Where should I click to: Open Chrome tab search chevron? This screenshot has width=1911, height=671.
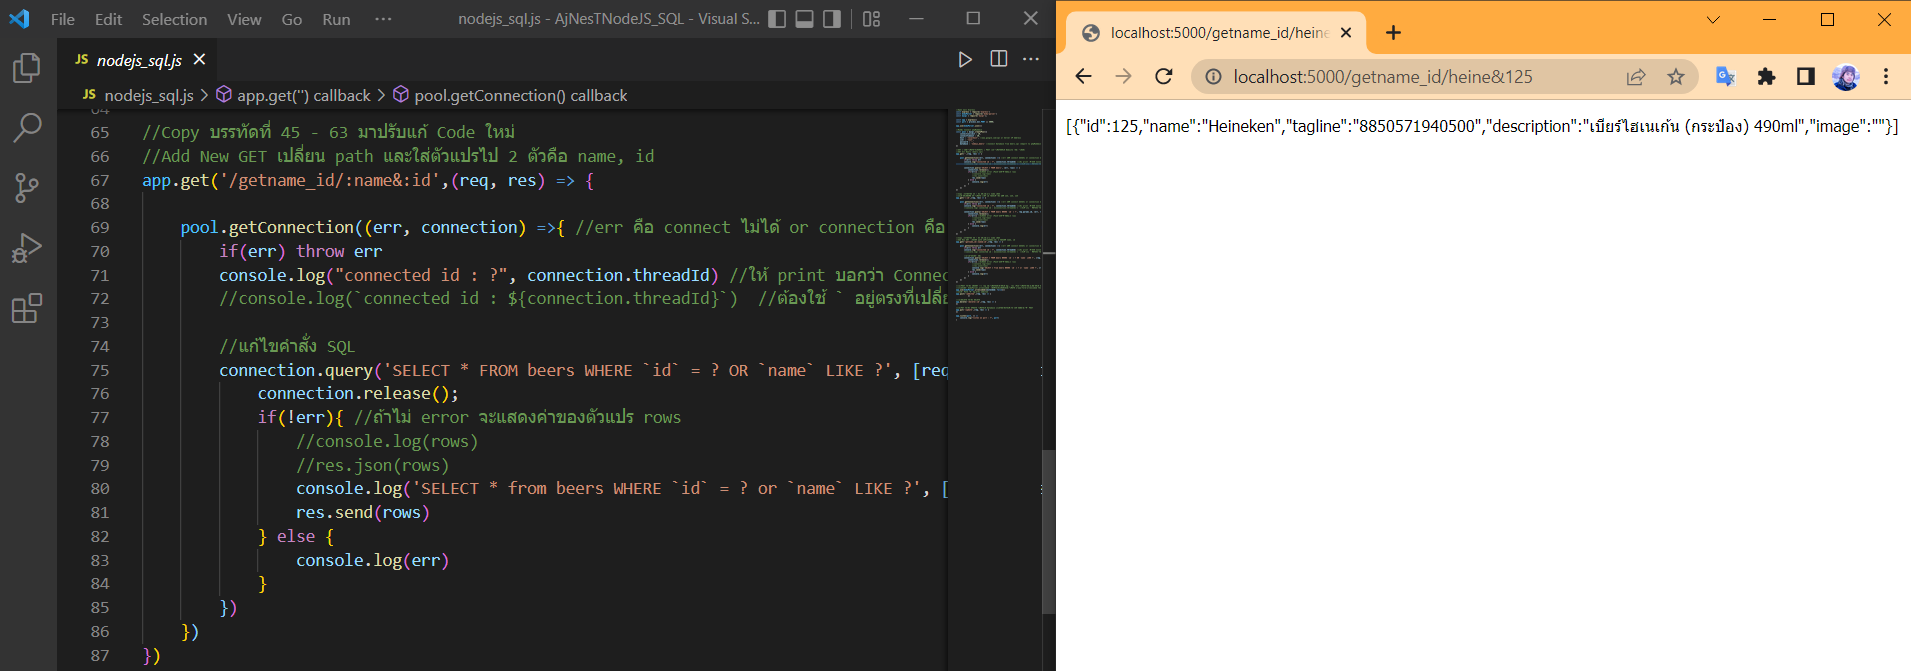pos(1713,20)
